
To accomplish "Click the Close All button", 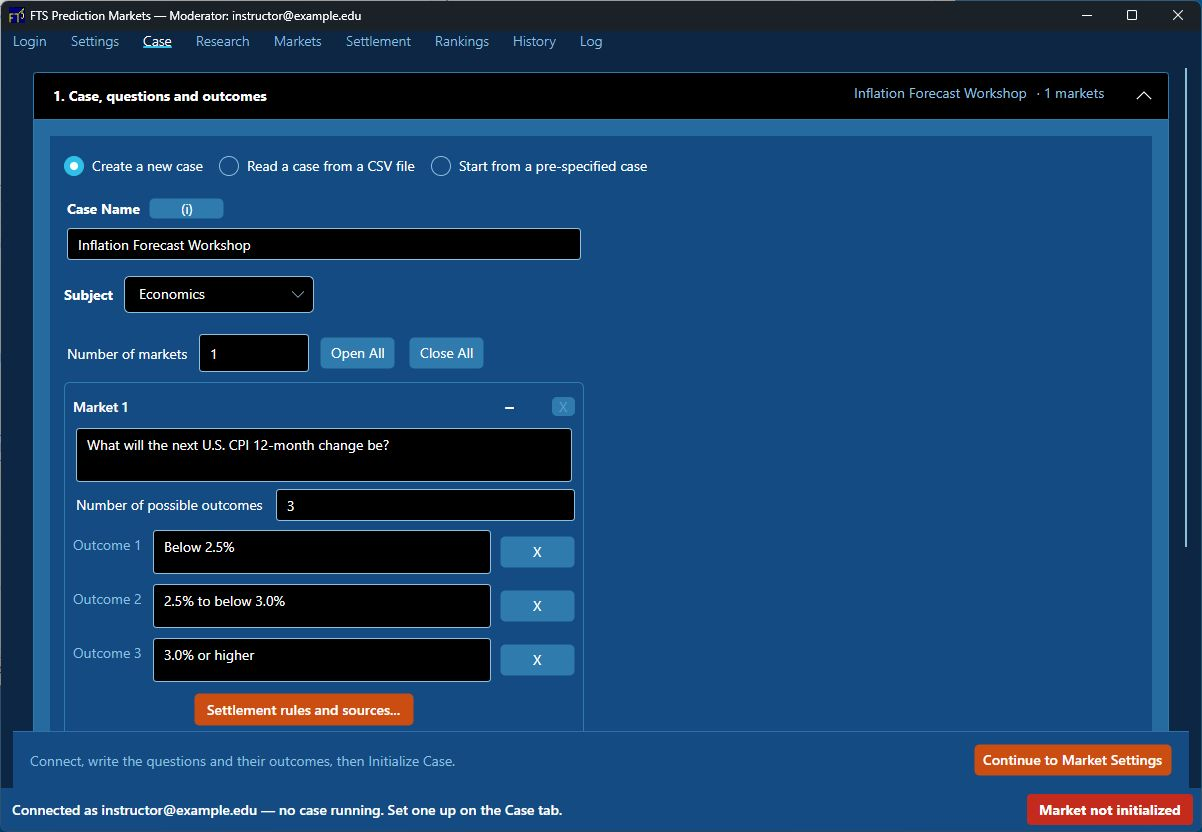I will pos(446,353).
